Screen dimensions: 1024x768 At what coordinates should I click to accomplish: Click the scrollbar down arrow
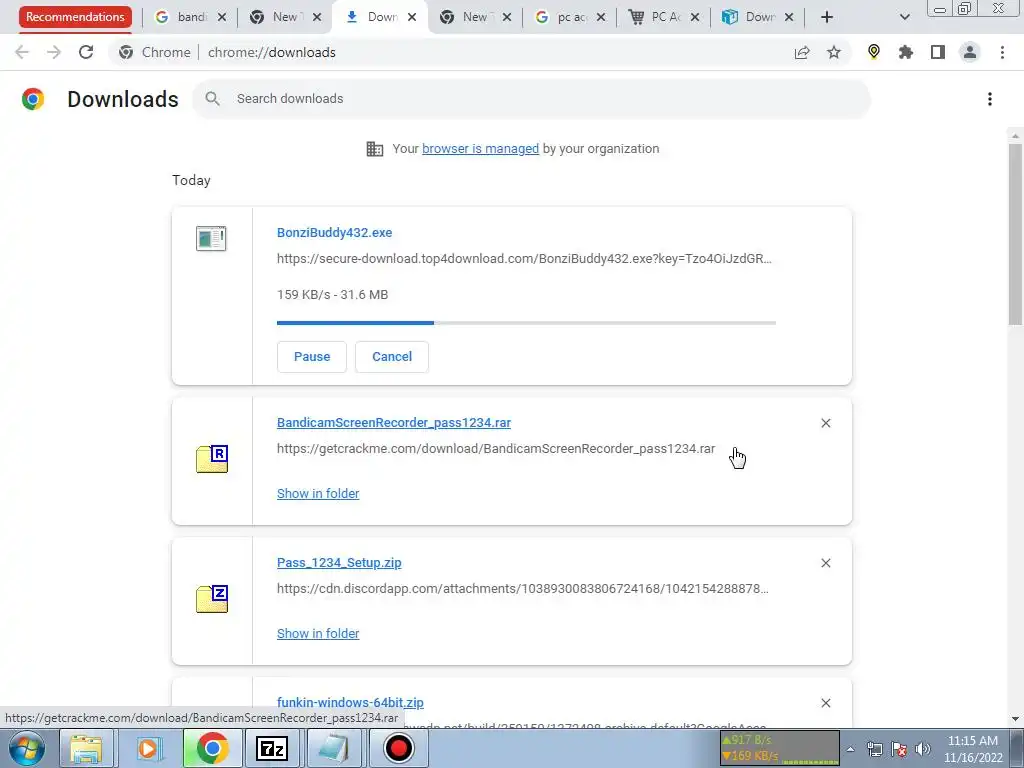pyautogui.click(x=1015, y=719)
